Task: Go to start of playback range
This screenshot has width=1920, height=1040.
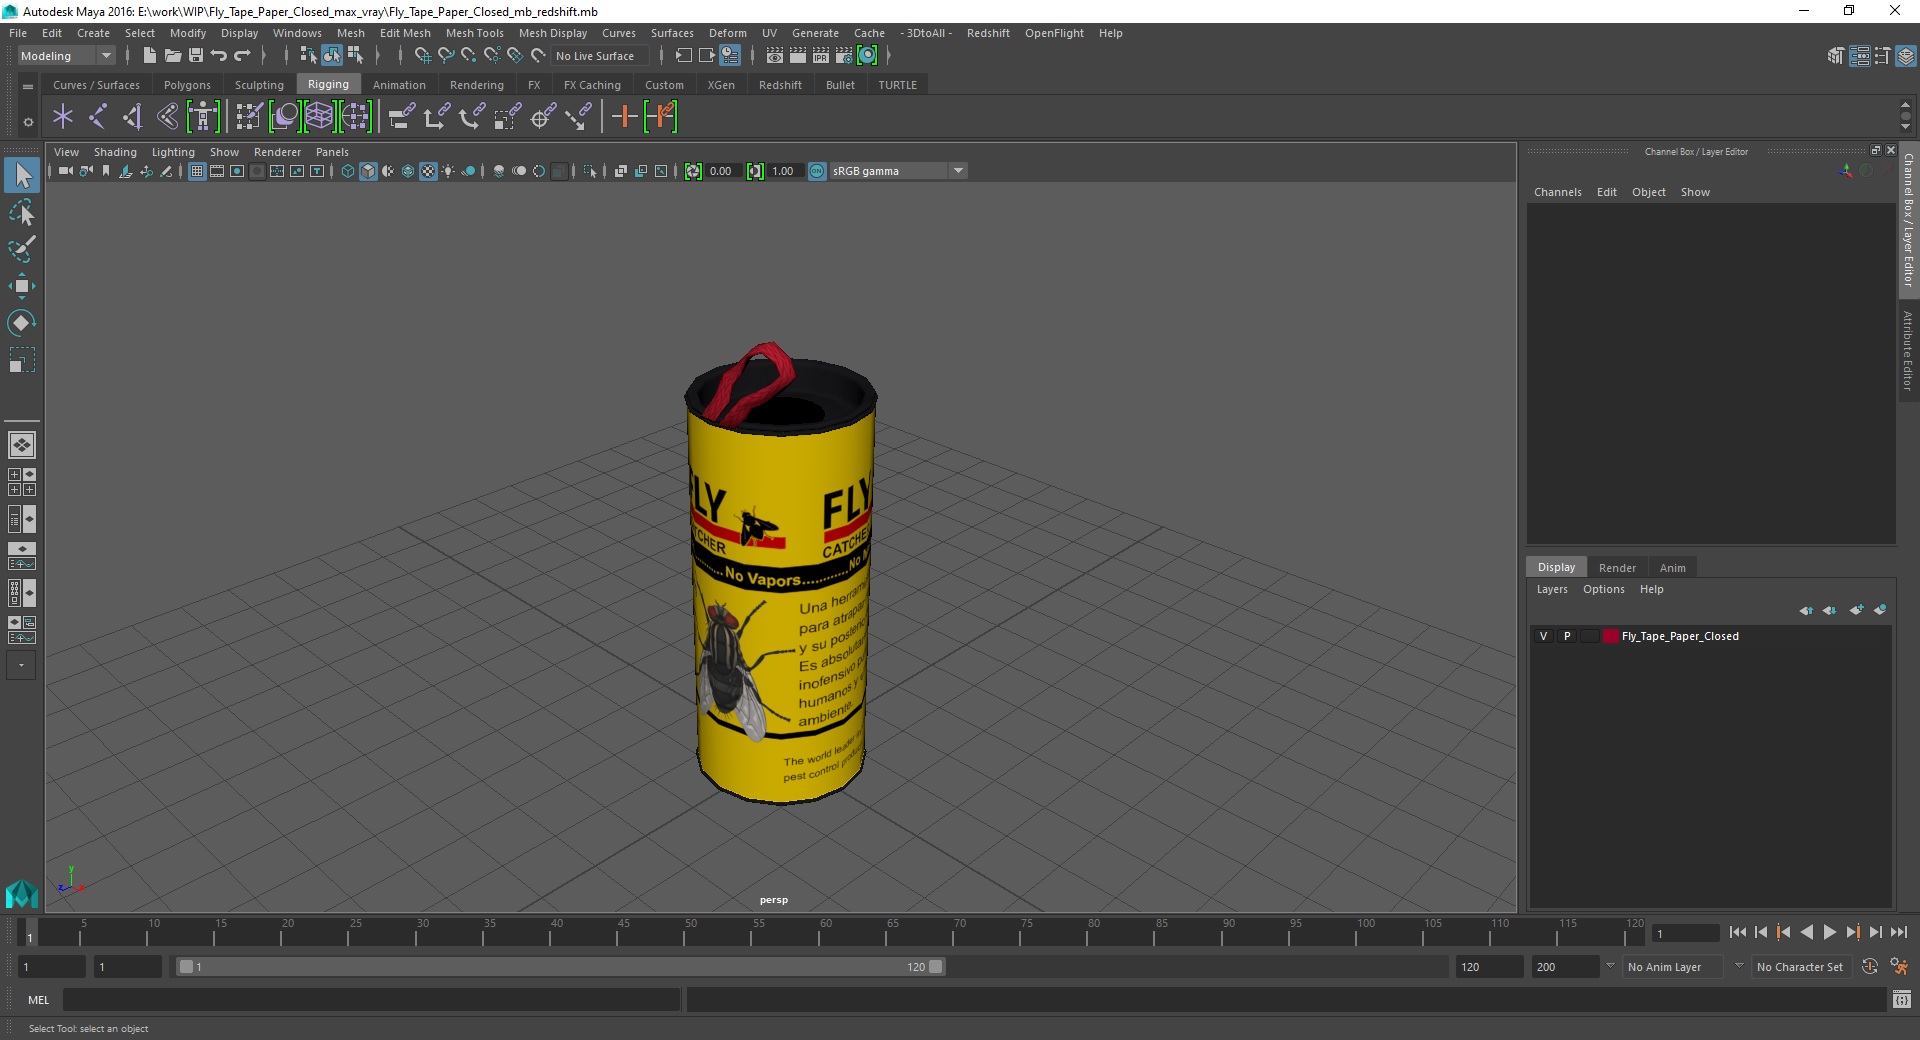Action: tap(1738, 932)
